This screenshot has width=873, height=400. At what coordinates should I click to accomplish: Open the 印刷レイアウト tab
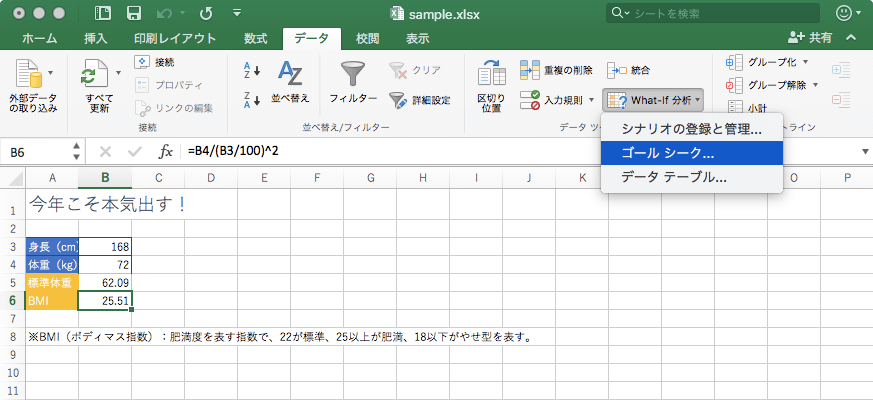(x=175, y=38)
